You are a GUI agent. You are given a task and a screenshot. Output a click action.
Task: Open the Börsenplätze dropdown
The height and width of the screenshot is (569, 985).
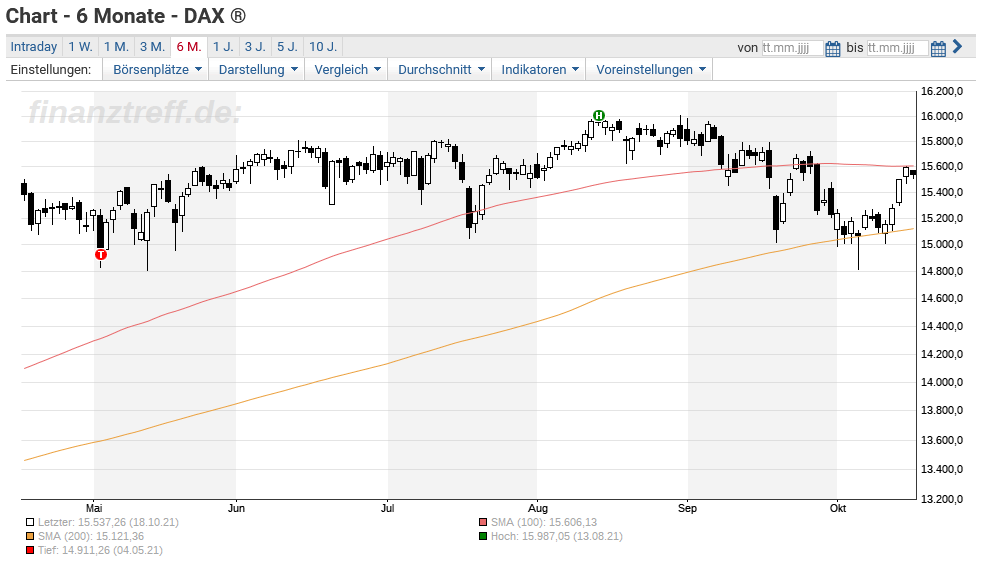pyautogui.click(x=157, y=70)
